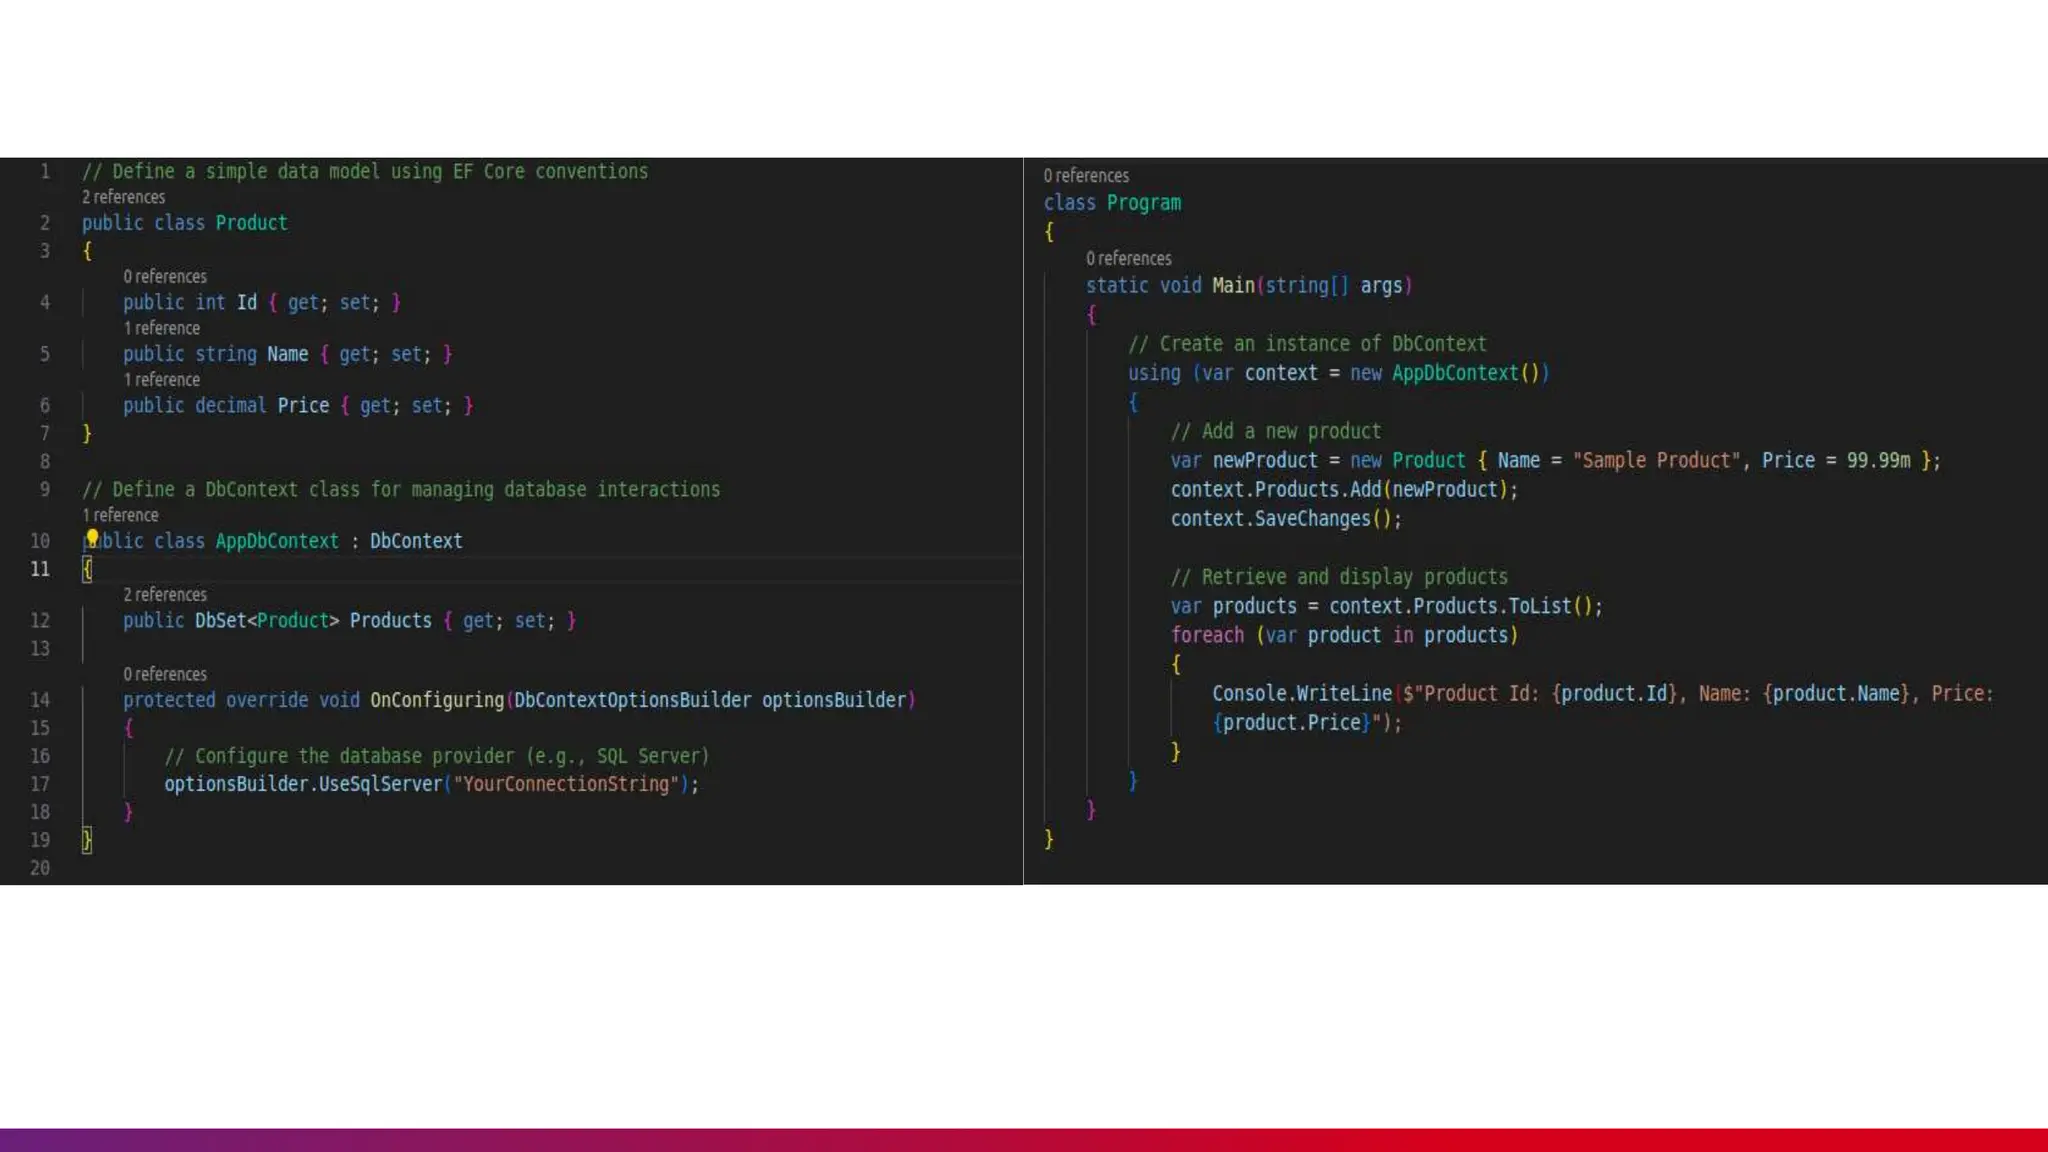Click the highlighted closing brace on line 19
2048x1152 pixels.
coord(87,840)
